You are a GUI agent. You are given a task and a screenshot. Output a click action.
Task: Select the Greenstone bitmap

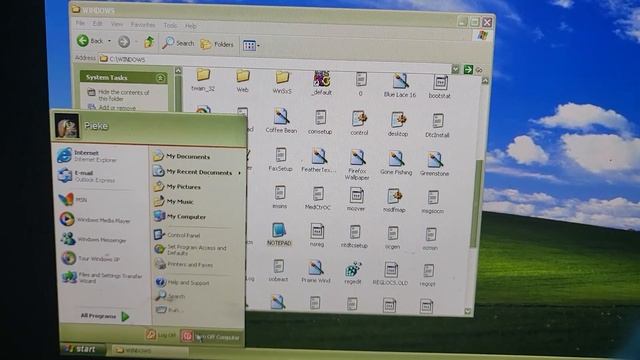click(434, 163)
